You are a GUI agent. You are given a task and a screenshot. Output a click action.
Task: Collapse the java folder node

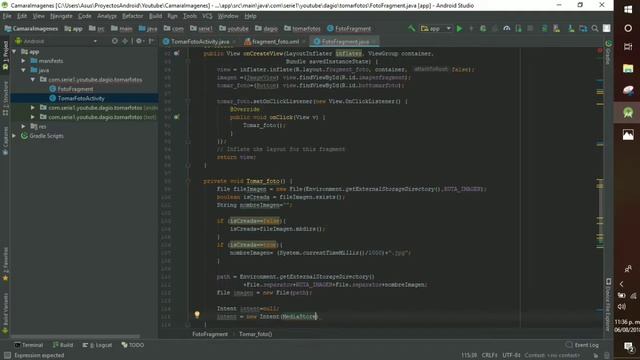24,70
